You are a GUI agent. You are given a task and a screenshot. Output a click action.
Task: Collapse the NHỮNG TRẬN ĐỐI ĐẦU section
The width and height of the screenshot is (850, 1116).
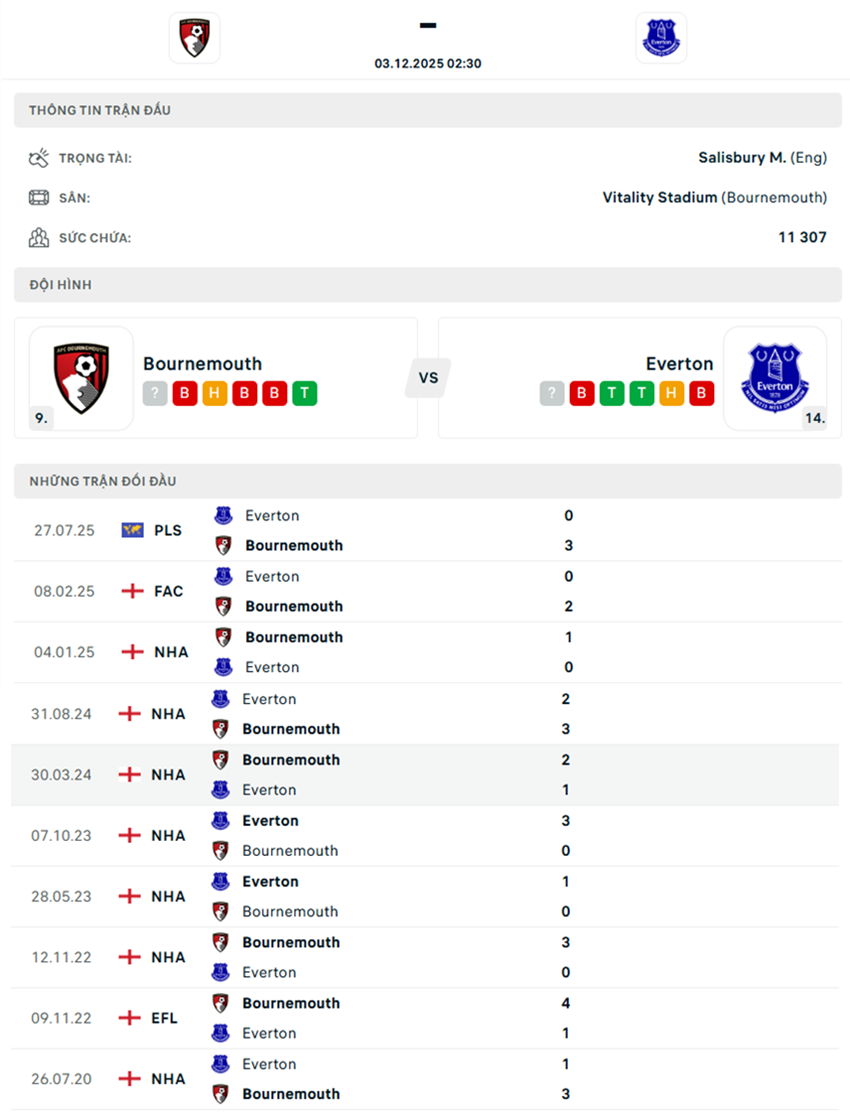pyautogui.click(x=425, y=480)
